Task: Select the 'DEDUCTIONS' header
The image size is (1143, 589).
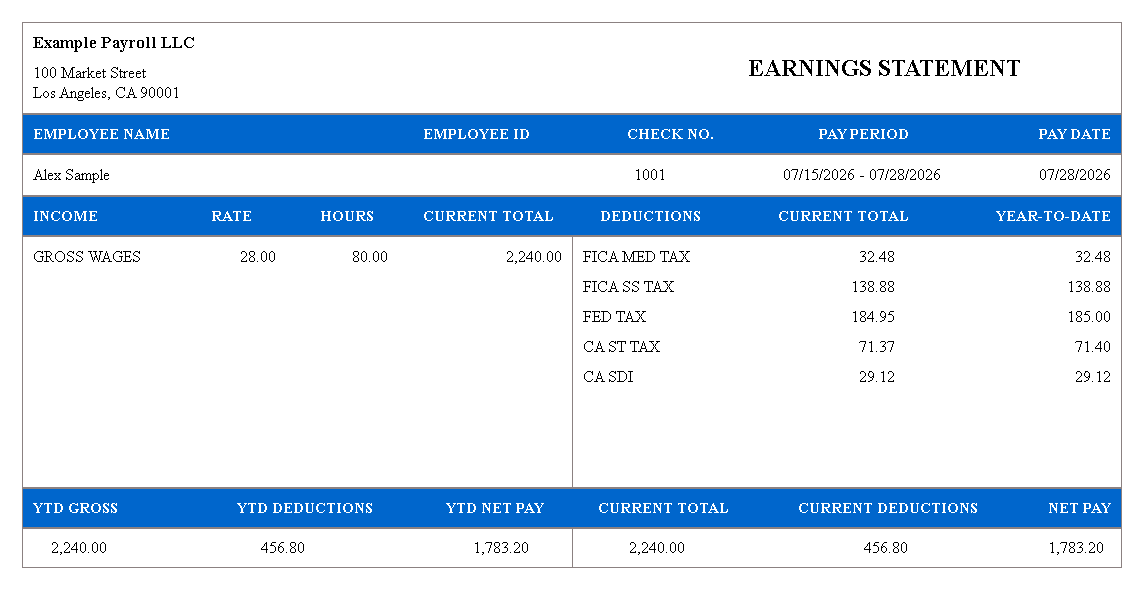Action: tap(650, 217)
